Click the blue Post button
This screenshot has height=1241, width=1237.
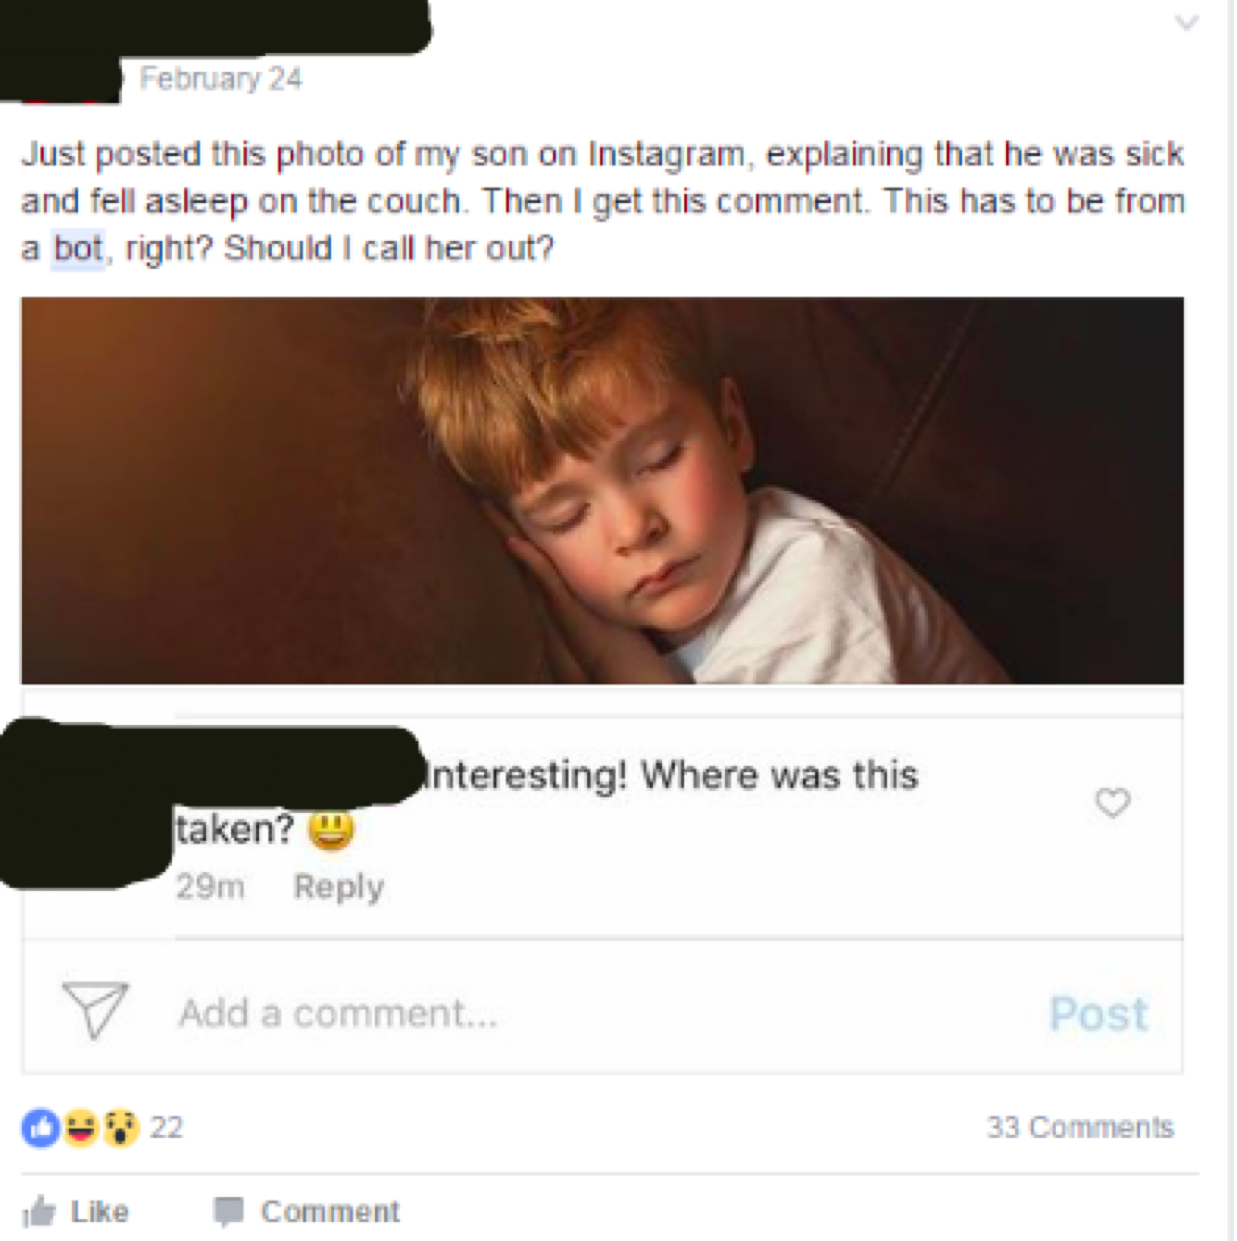(1098, 1013)
